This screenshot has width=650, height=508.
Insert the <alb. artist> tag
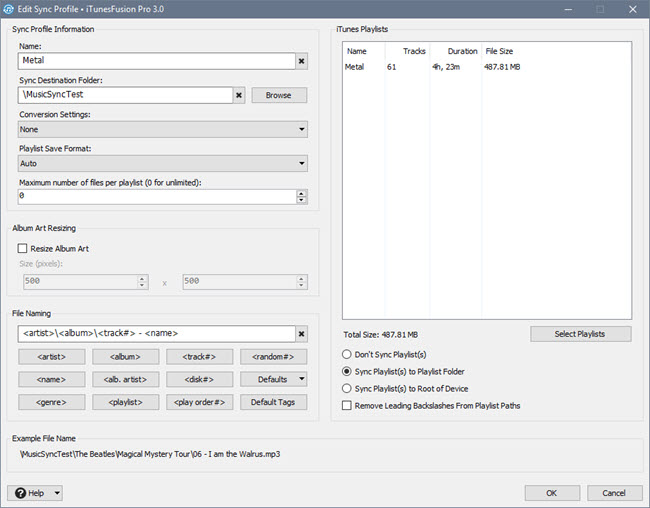click(x=125, y=379)
